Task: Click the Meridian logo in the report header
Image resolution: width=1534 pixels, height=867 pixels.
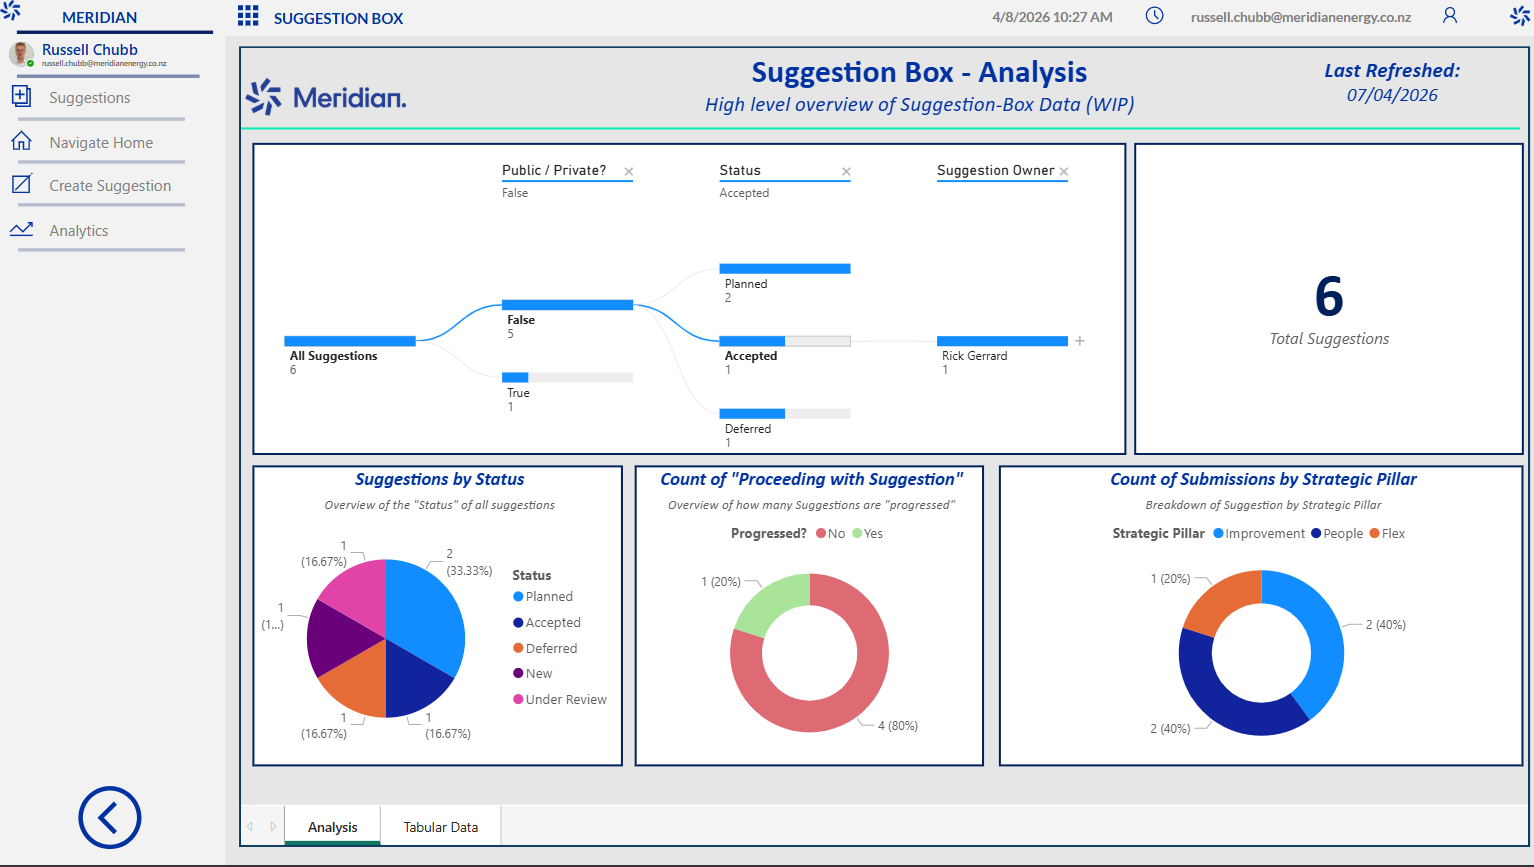Action: 326,97
